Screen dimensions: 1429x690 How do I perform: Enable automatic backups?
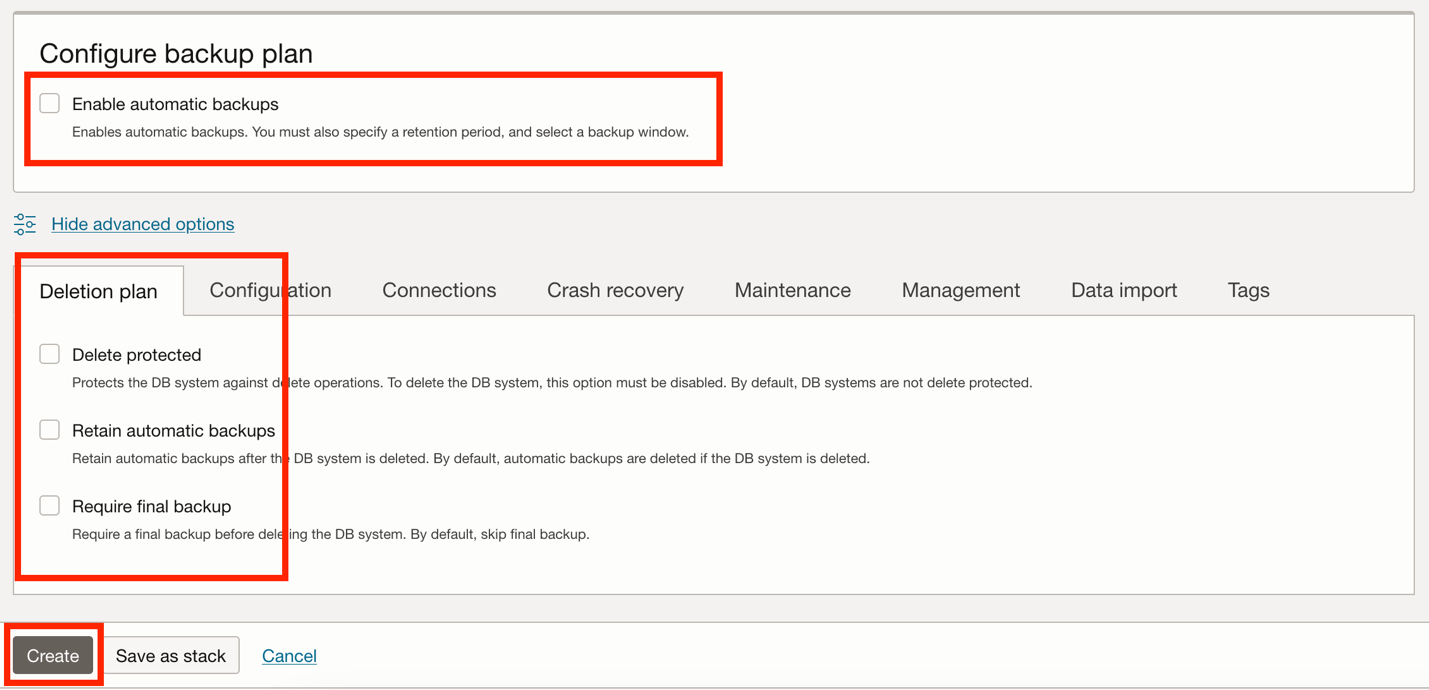click(x=49, y=102)
